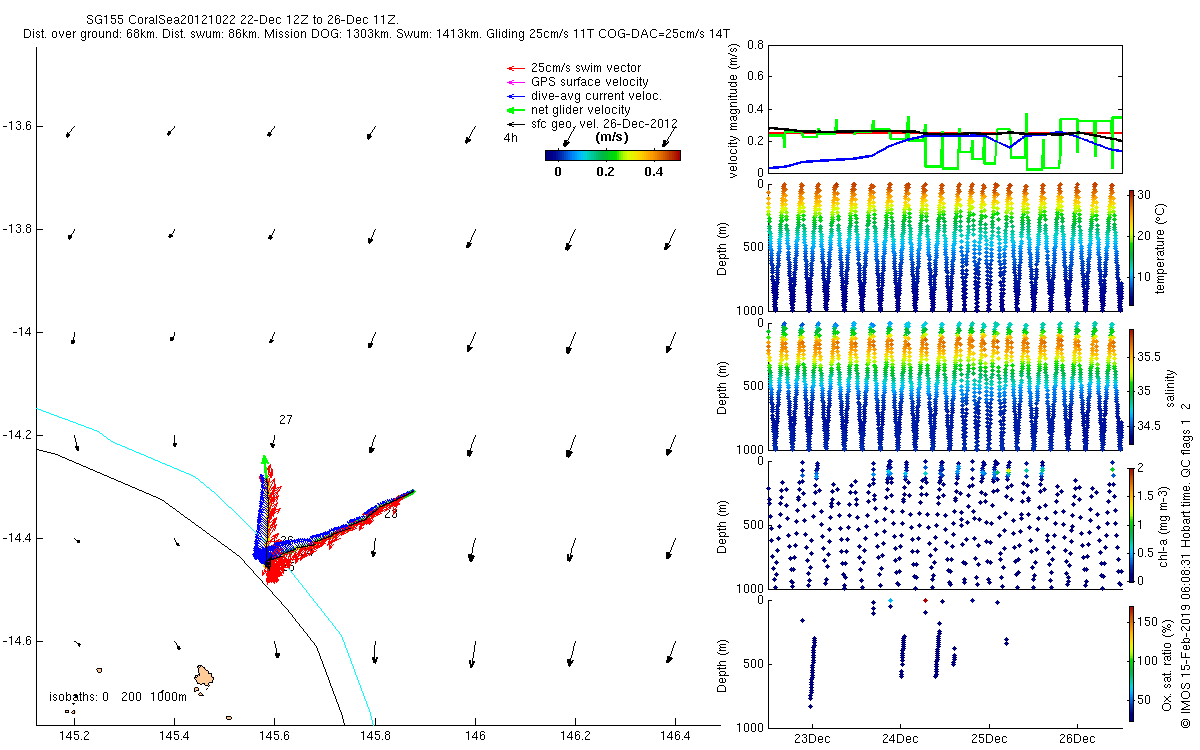Click the isobaths legend text
The width and height of the screenshot is (1200, 750).
pyautogui.click(x=118, y=697)
